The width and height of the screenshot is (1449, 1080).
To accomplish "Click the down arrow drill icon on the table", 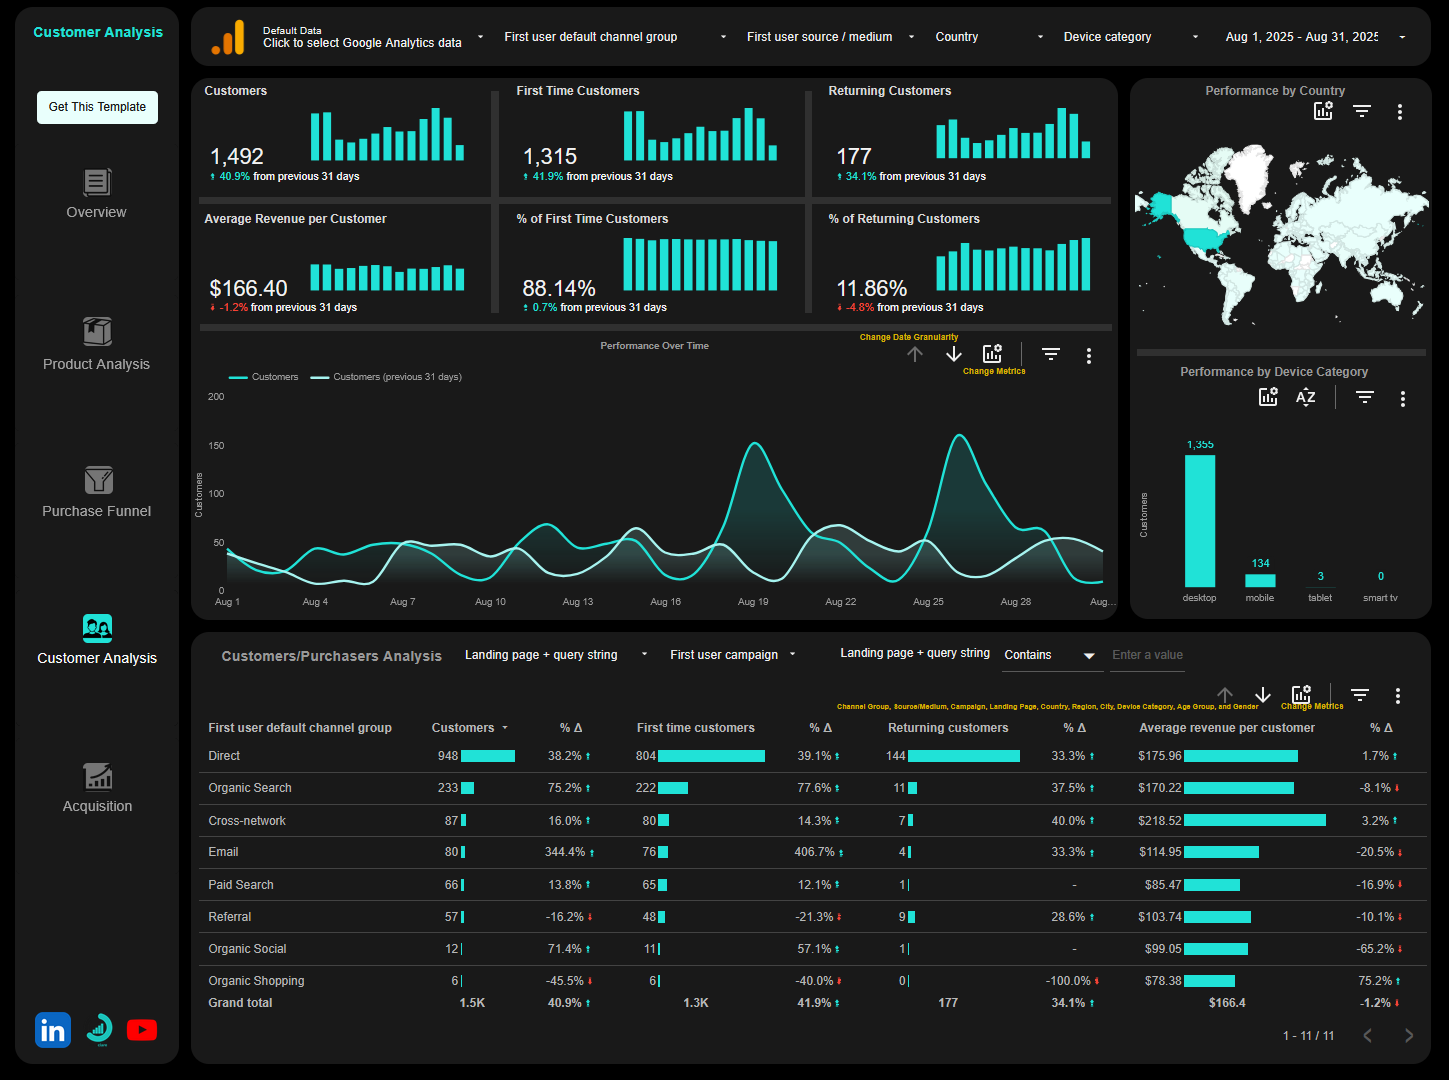I will 1262,694.
